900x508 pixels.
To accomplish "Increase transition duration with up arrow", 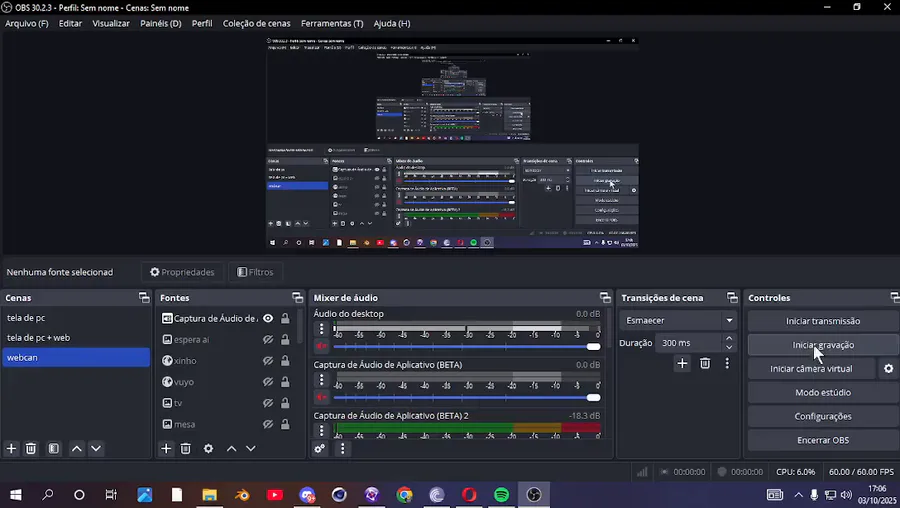I will click(729, 339).
